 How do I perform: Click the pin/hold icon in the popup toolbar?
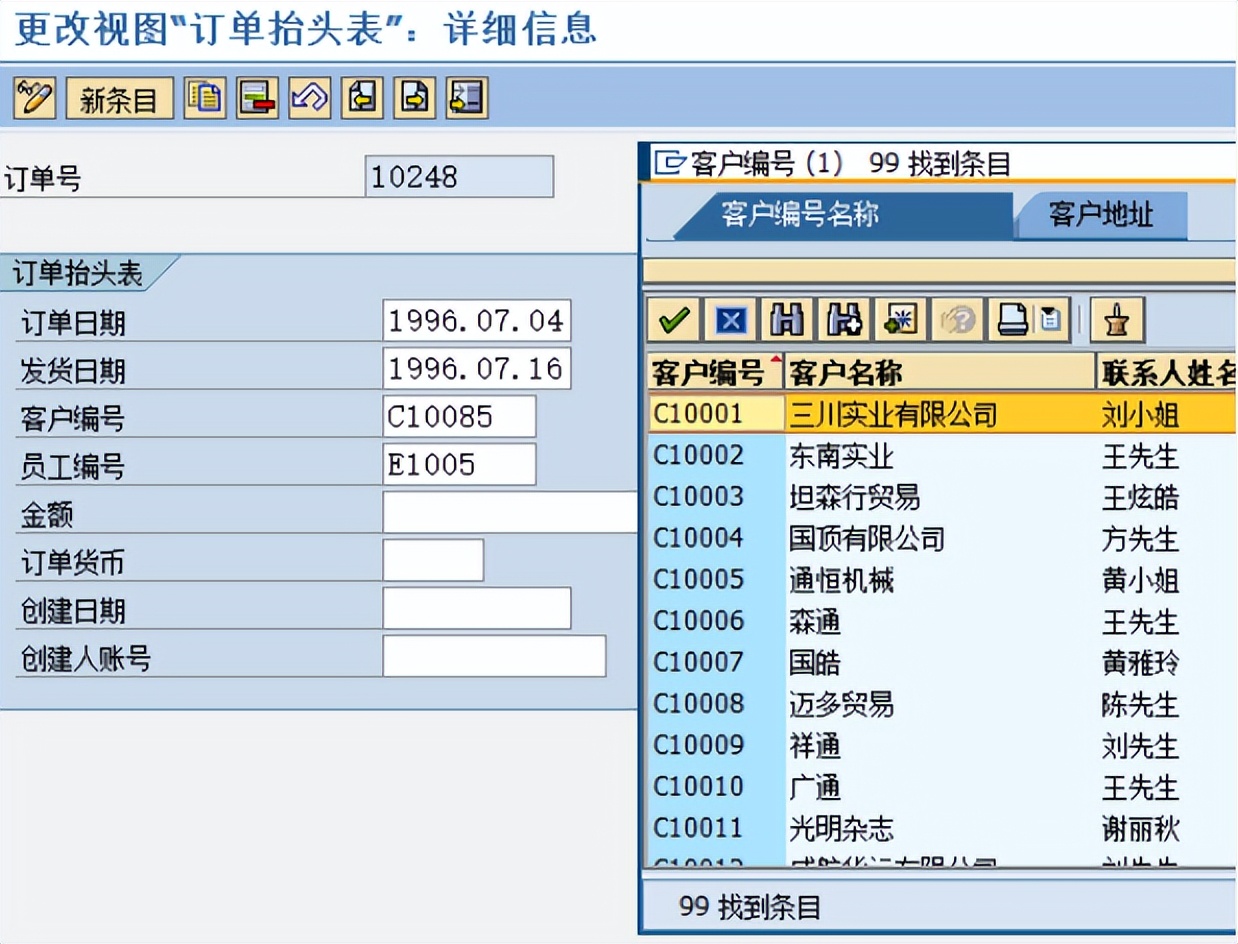click(x=1115, y=319)
